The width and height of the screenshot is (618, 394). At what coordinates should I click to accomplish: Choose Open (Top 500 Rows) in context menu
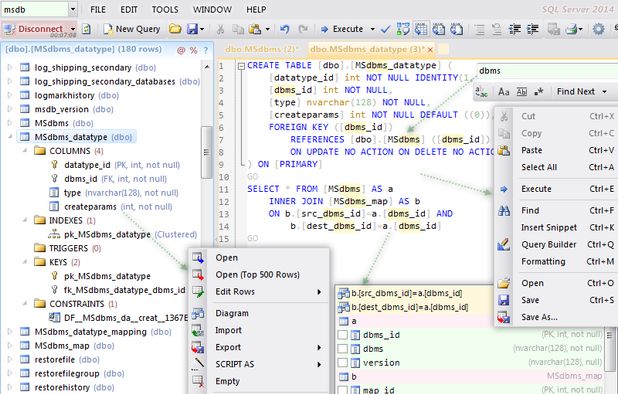(x=258, y=275)
